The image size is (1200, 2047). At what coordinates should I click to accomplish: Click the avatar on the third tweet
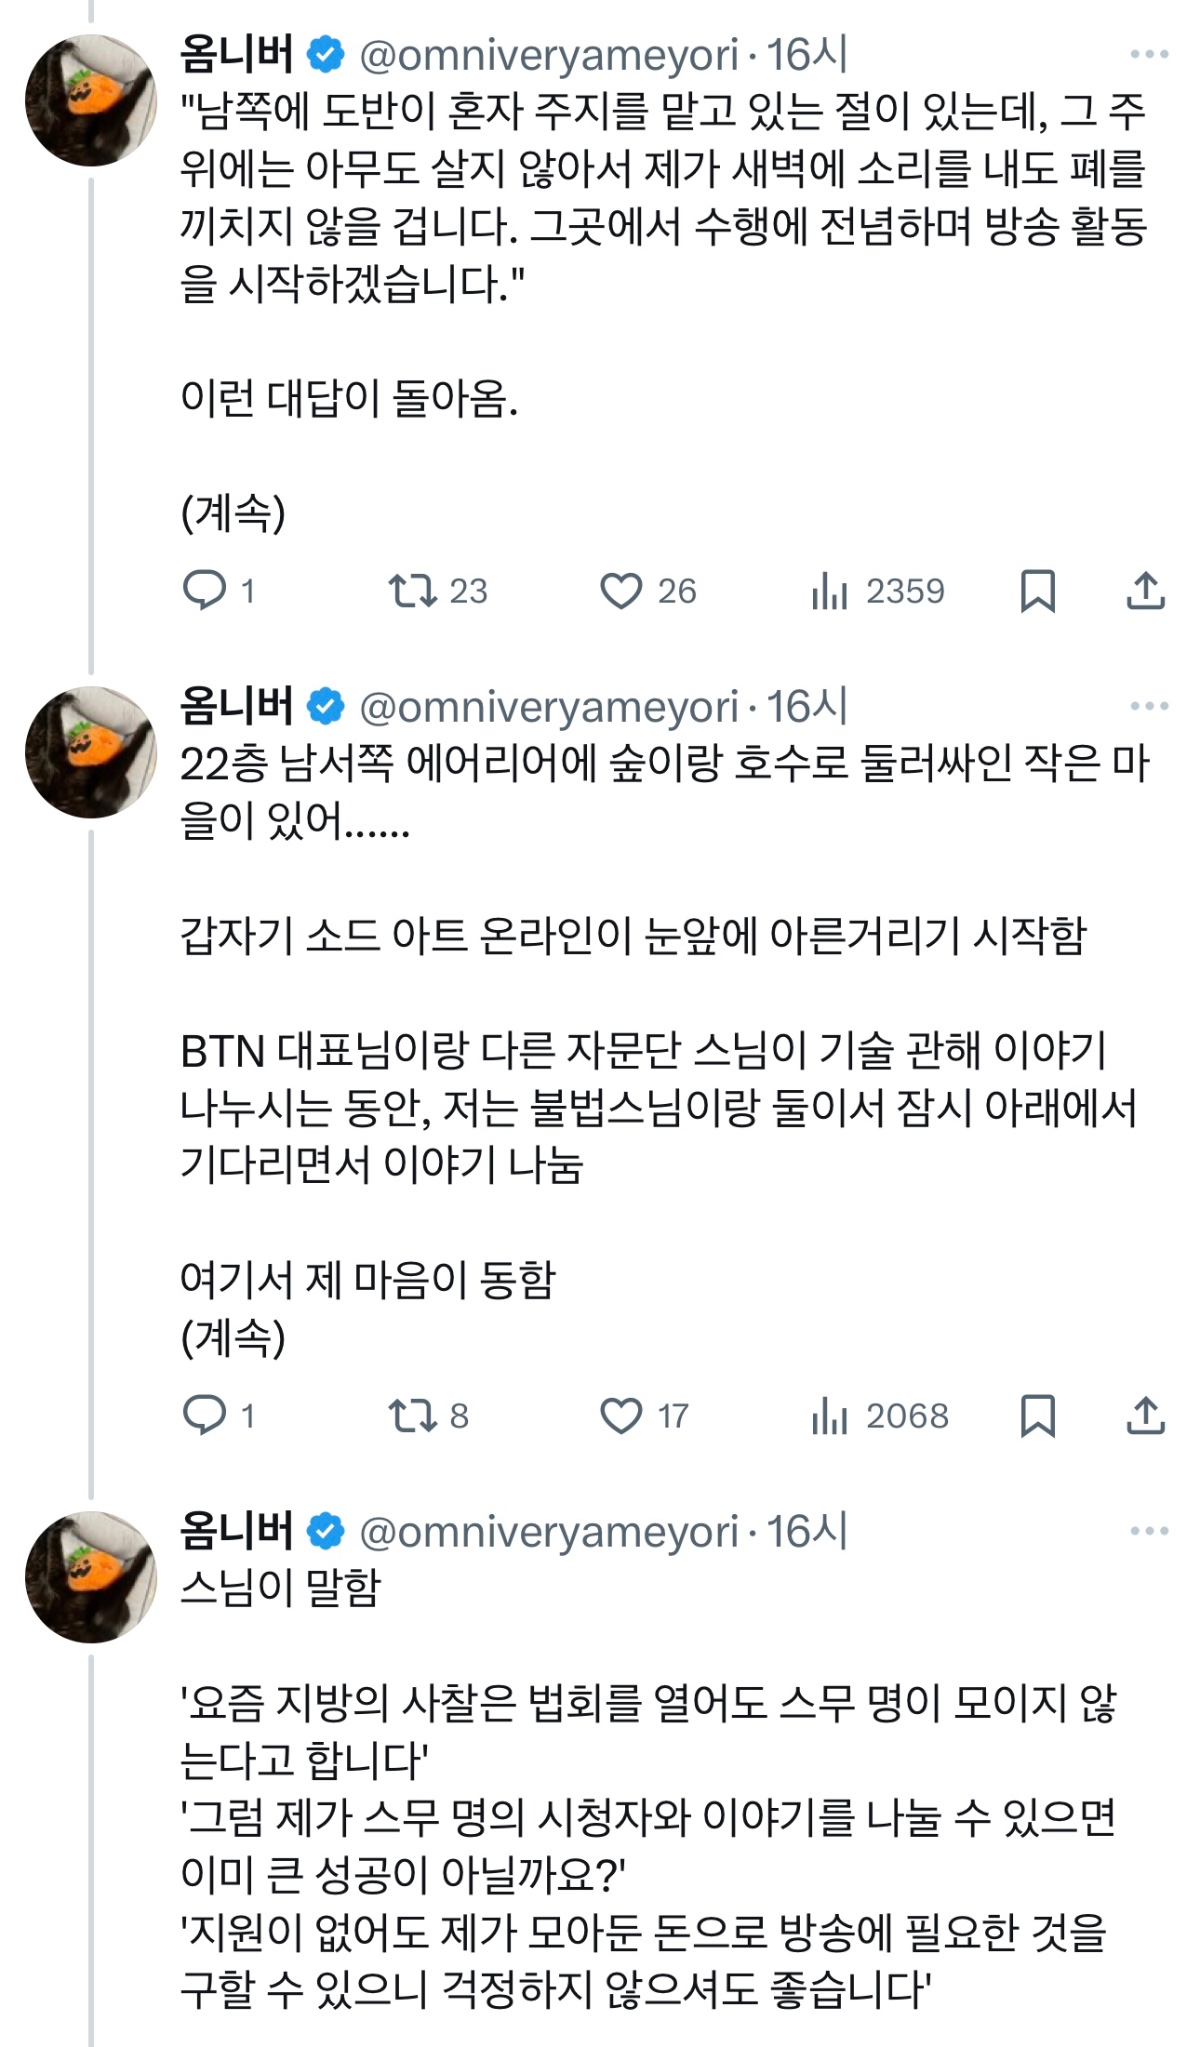tap(91, 1577)
